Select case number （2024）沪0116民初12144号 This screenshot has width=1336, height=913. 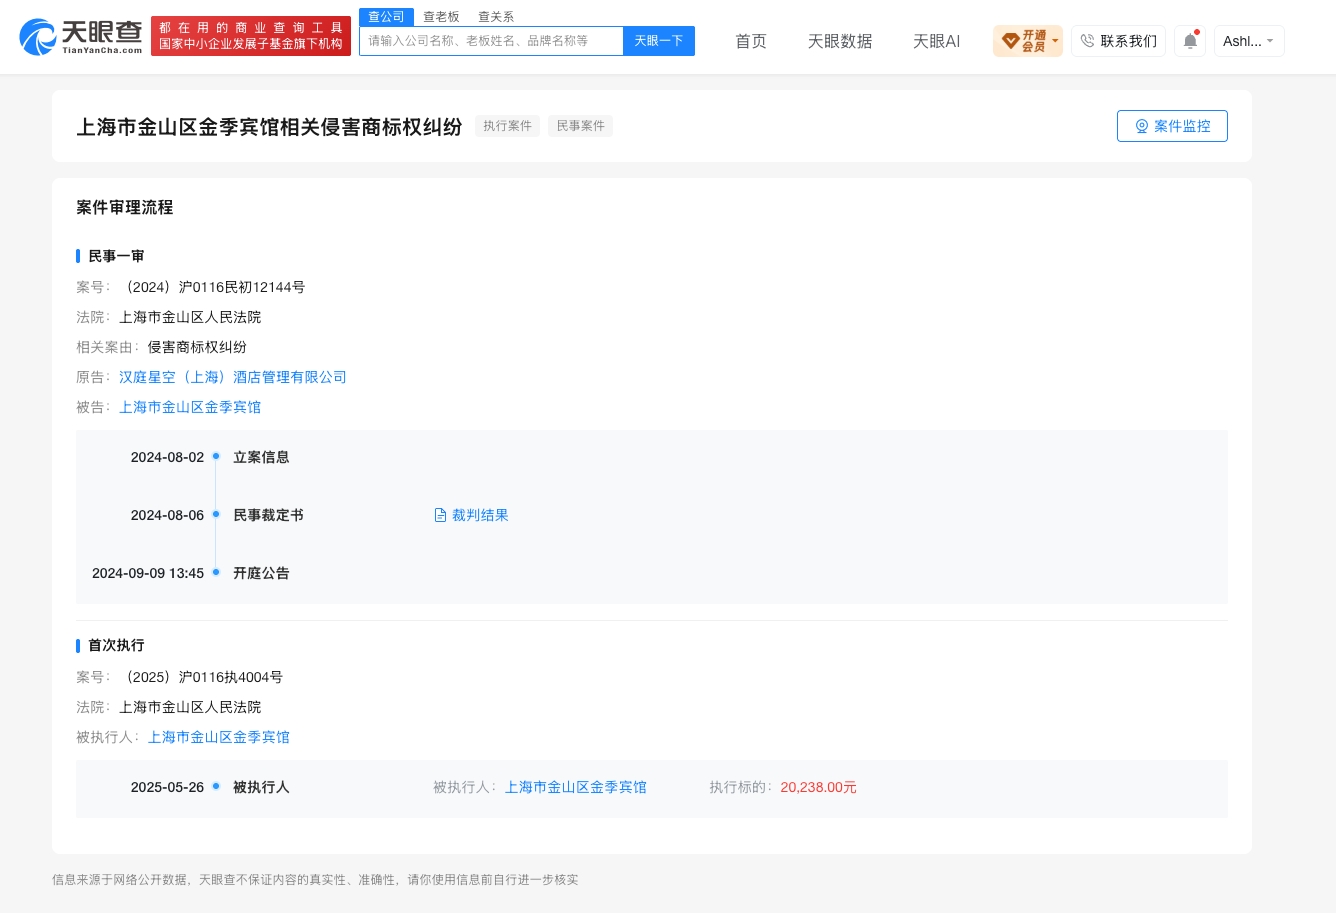(x=212, y=287)
